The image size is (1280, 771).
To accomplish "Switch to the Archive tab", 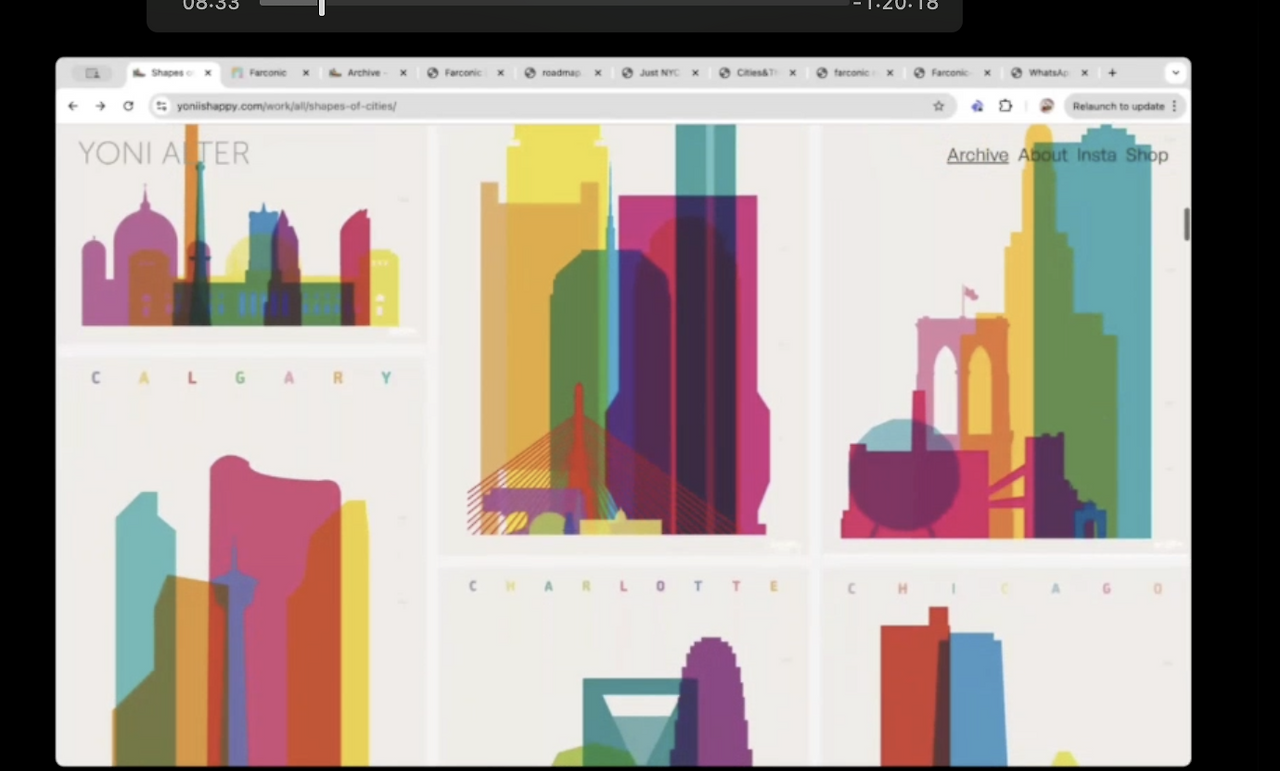I will 366,73.
